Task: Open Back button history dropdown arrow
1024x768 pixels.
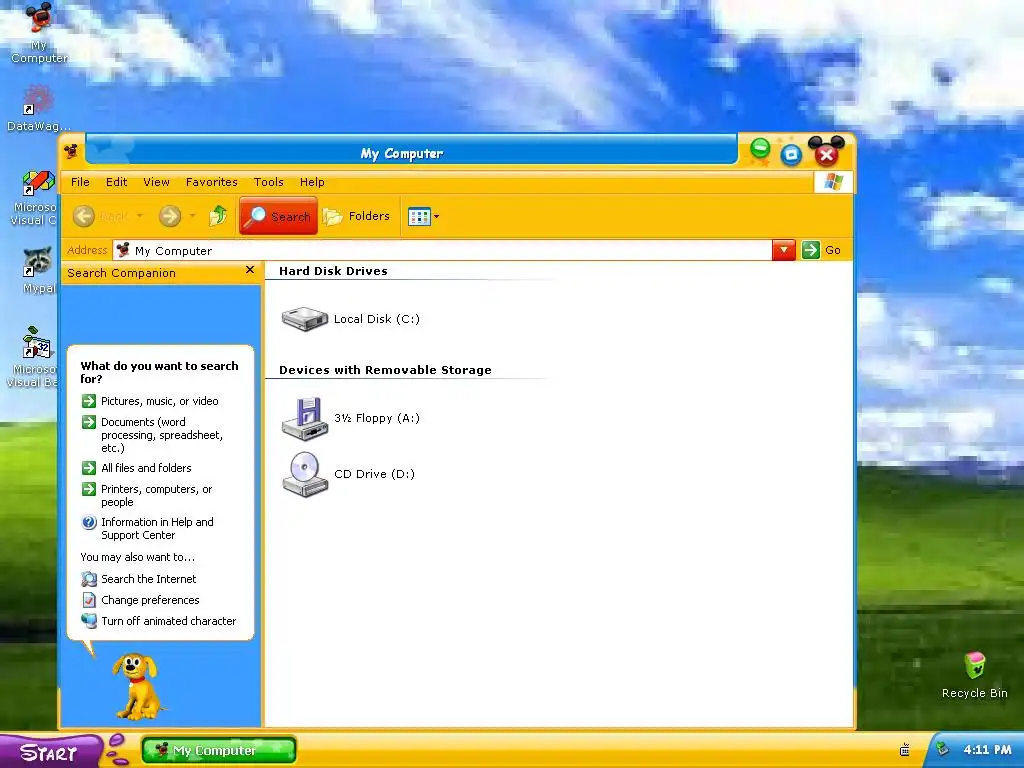Action: (x=140, y=216)
